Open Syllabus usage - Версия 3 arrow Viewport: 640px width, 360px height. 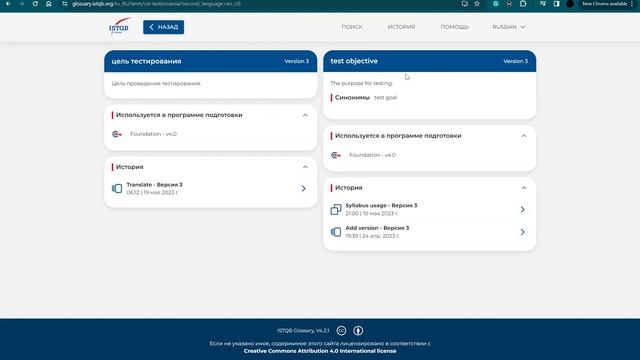pos(522,209)
